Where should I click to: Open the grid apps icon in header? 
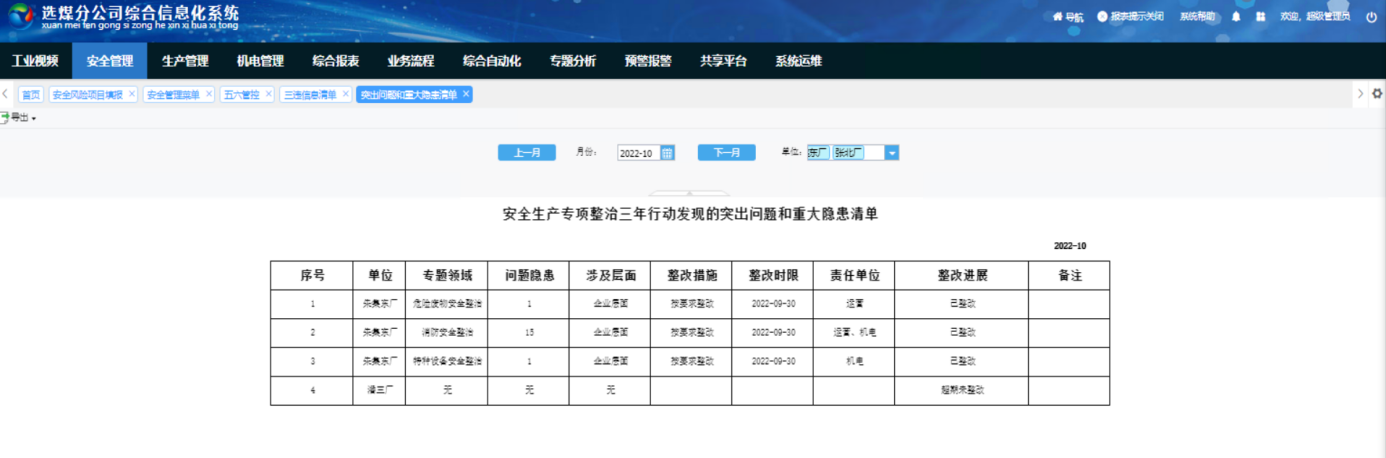(1261, 17)
